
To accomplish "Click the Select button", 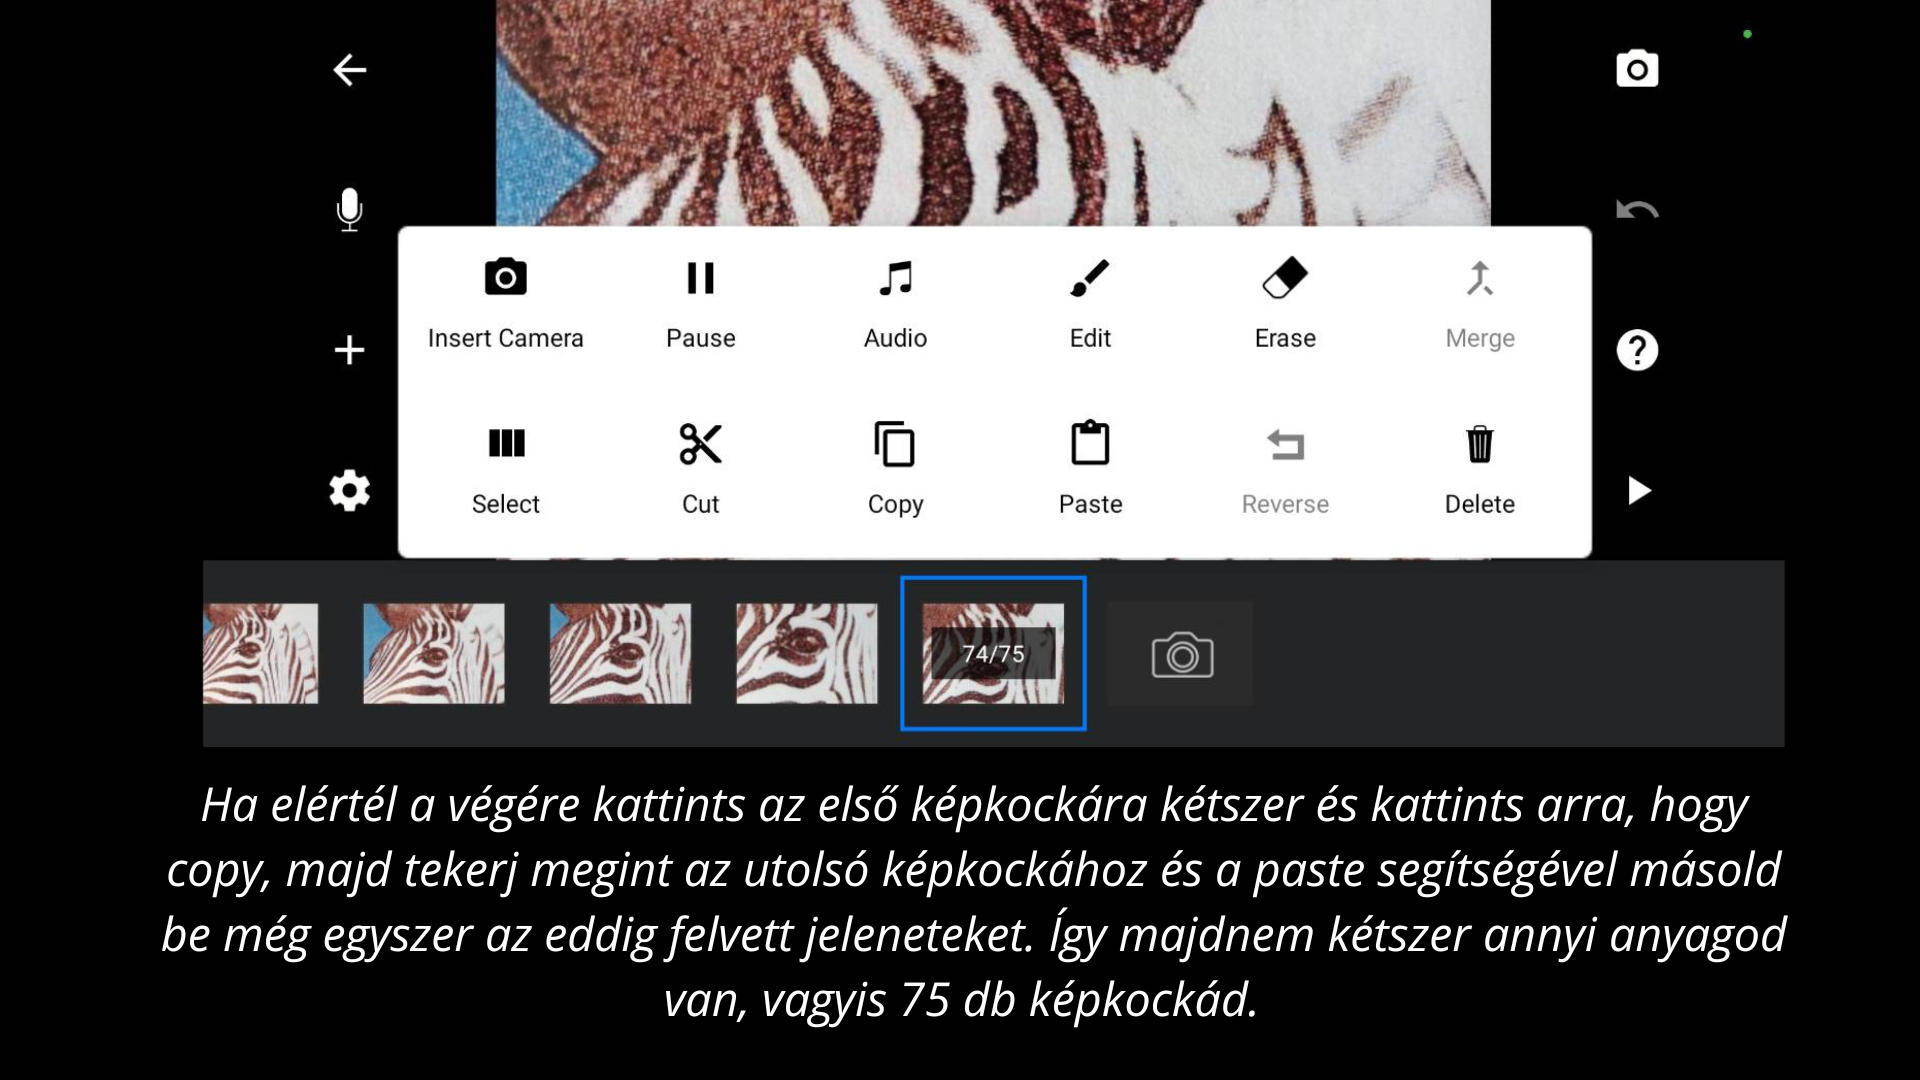I will coord(506,468).
